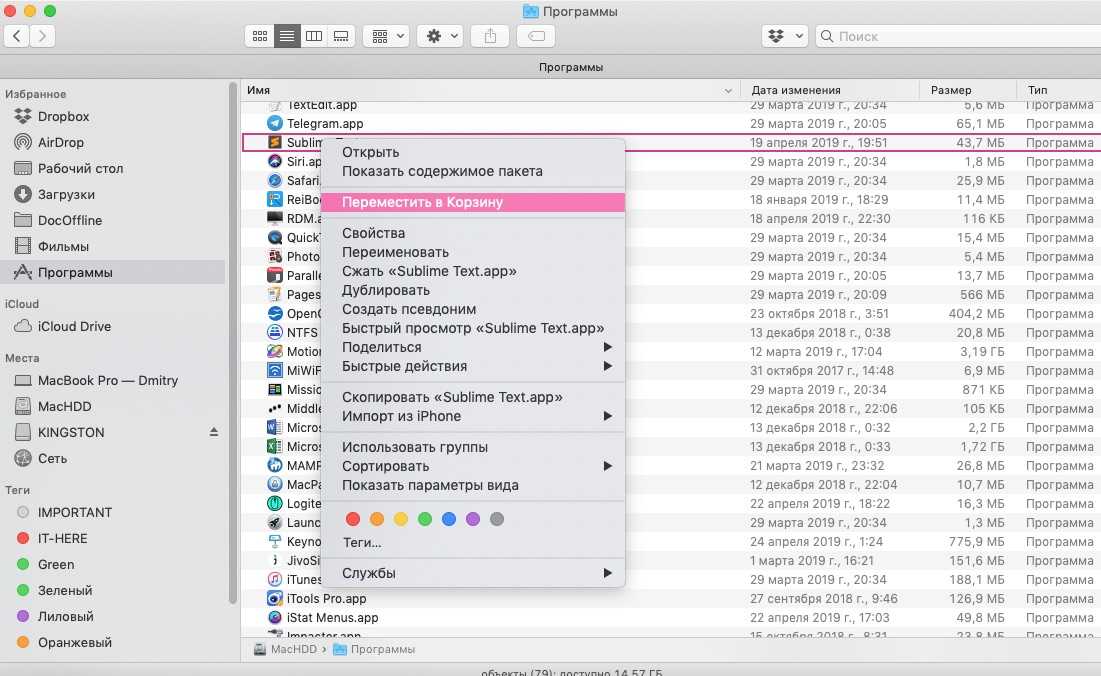Screen dimensions: 1101x676
Task: Click Программы in the path bar
Action: [x=374, y=649]
